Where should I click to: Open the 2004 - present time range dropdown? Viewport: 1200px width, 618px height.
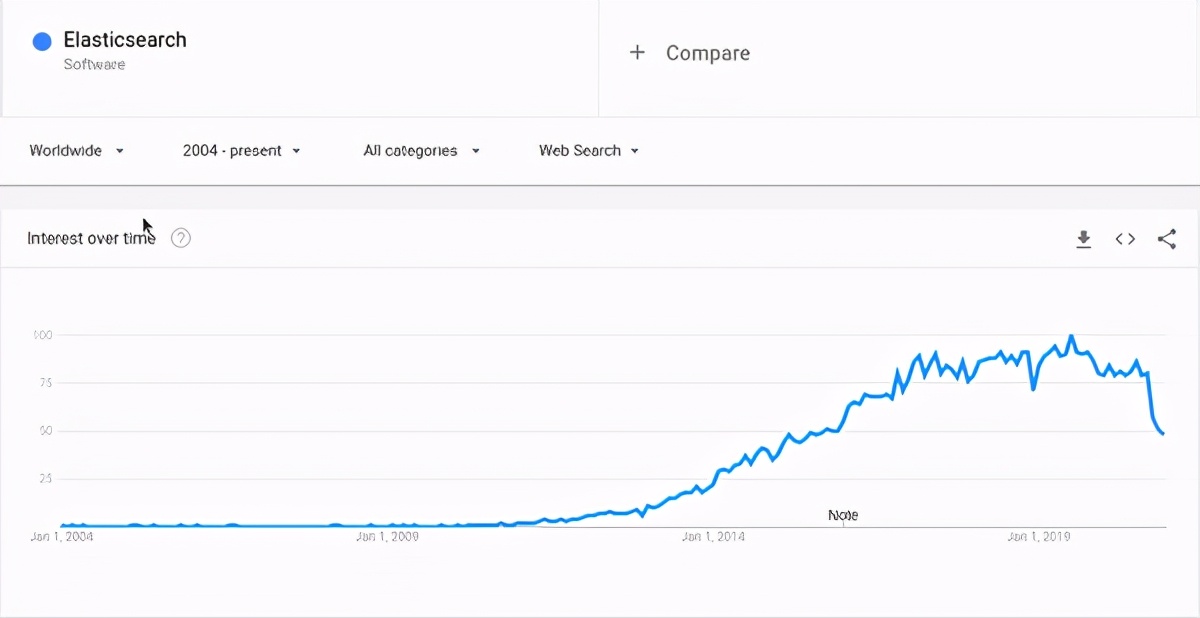click(x=241, y=151)
